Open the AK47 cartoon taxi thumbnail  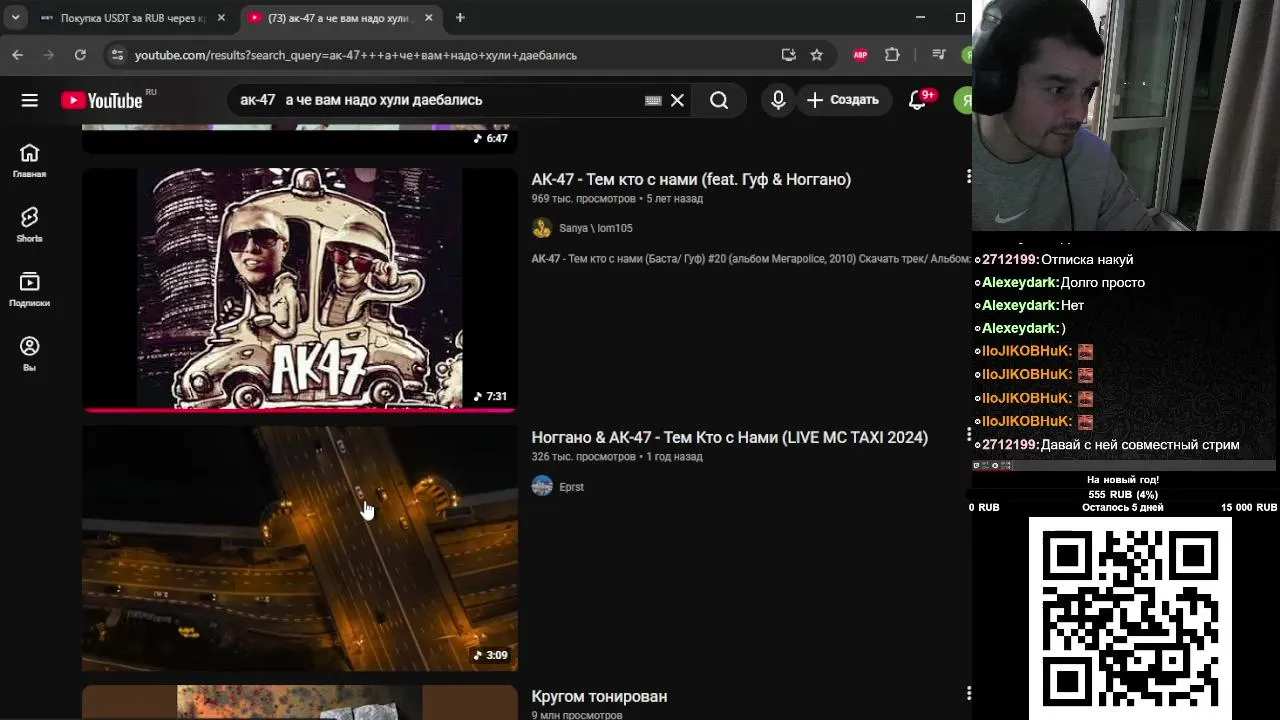(300, 290)
